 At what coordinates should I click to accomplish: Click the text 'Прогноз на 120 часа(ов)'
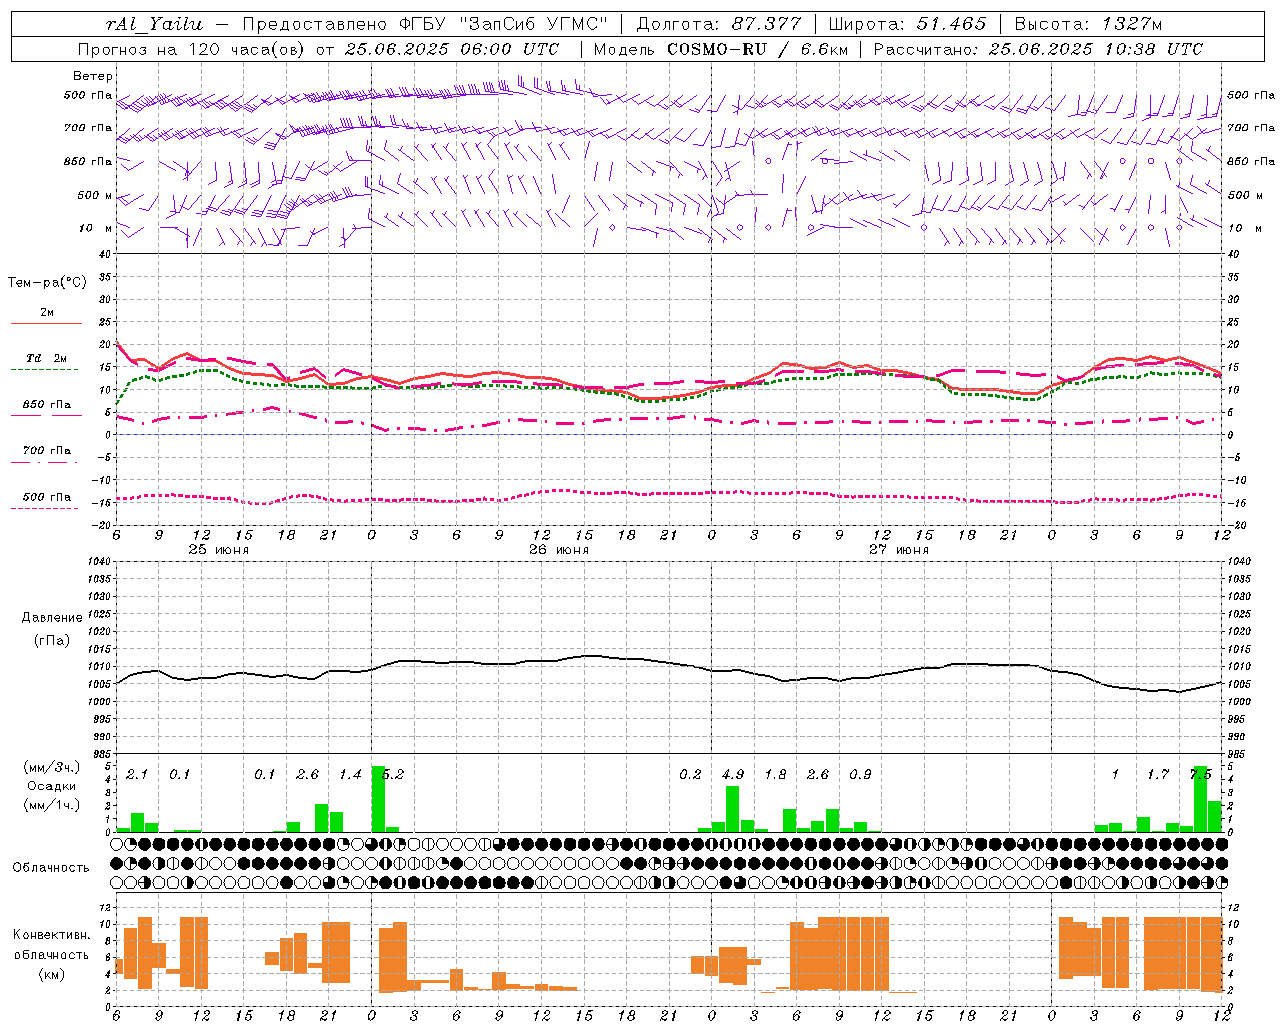pos(192,49)
